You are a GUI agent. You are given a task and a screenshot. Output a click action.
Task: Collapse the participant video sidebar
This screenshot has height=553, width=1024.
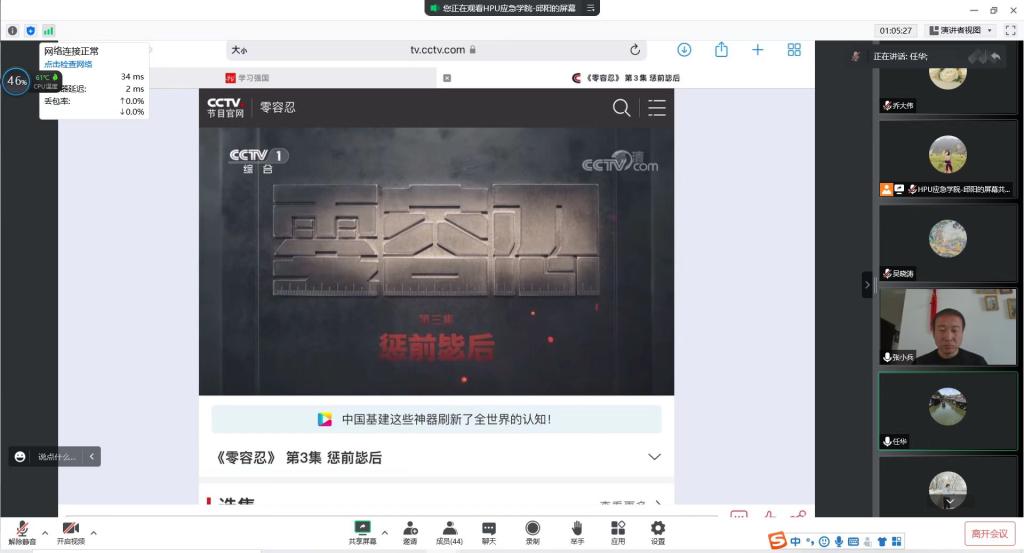coord(867,285)
